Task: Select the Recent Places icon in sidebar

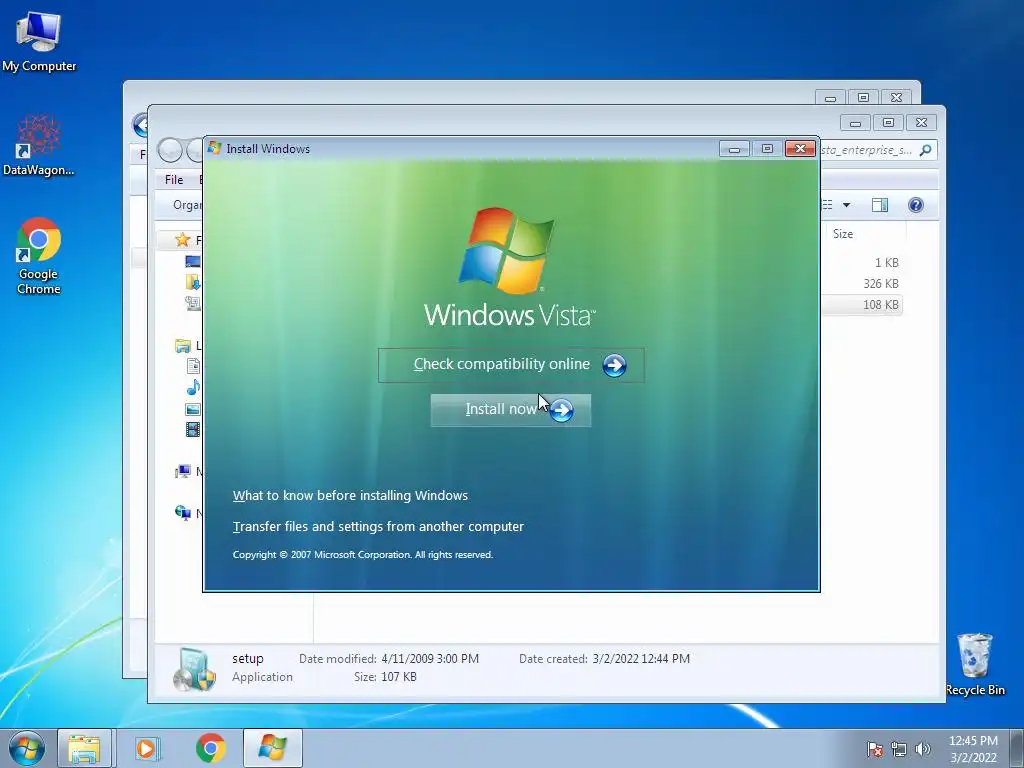Action: pos(193,303)
